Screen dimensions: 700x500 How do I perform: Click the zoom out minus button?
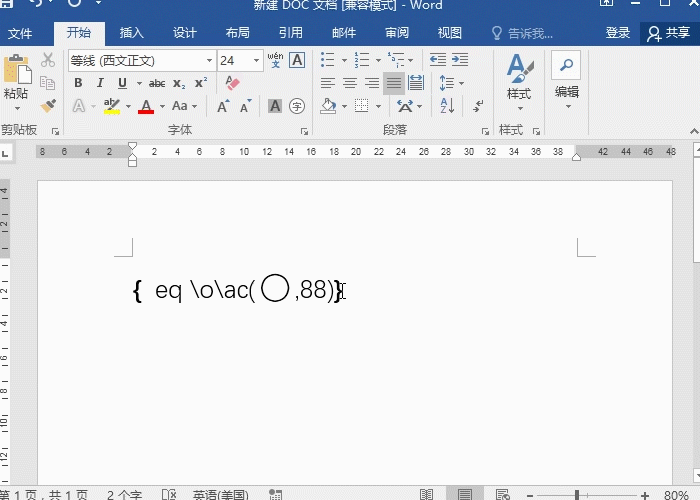(x=530, y=495)
